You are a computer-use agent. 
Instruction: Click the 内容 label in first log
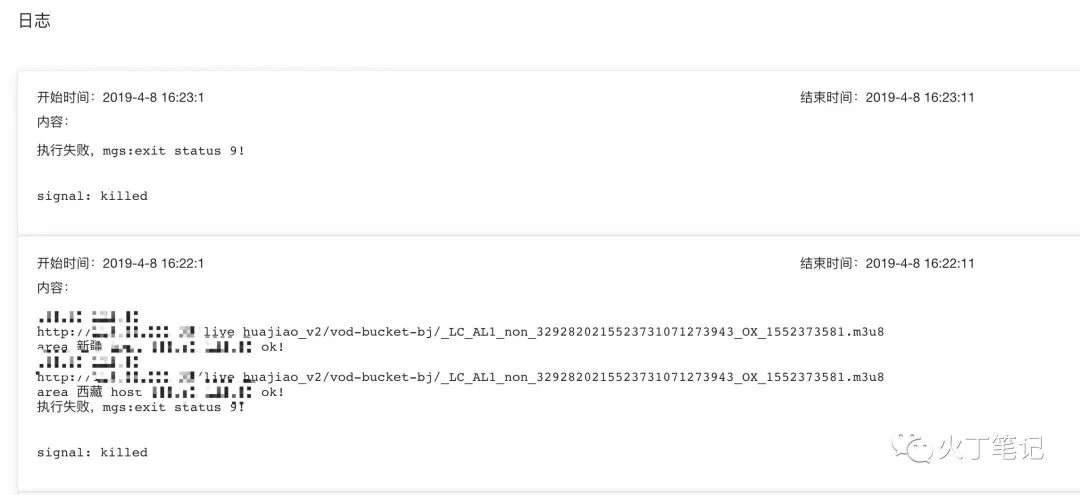(53, 122)
